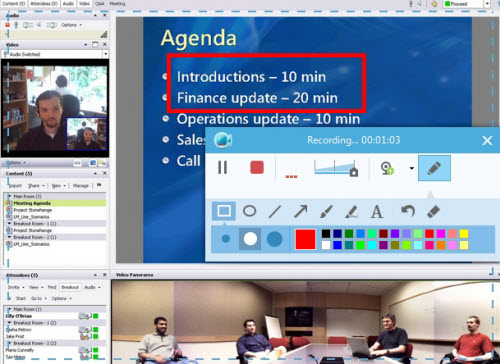Click Start in Attendees toolbar
The height and width of the screenshot is (364, 500).
pyautogui.click(x=21, y=298)
